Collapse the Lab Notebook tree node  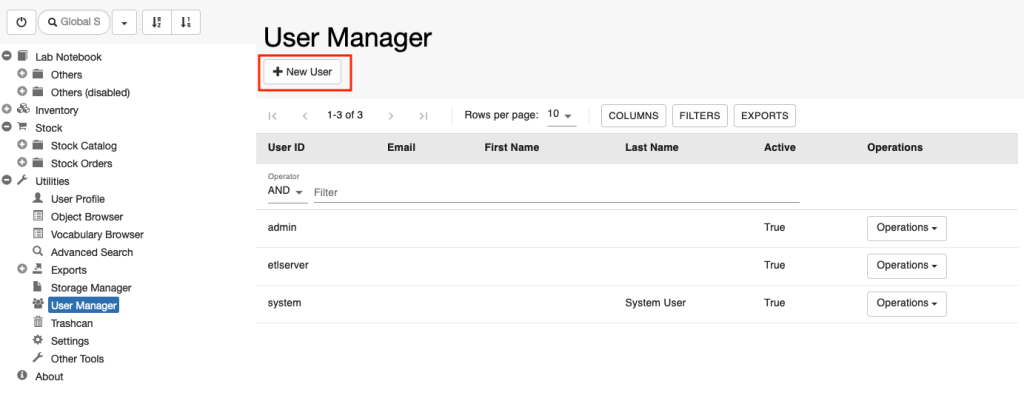point(7,56)
